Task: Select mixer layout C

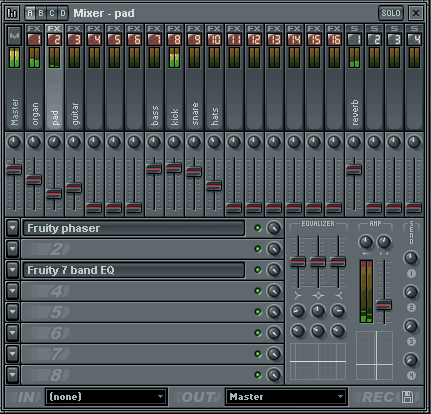Action: pos(52,13)
